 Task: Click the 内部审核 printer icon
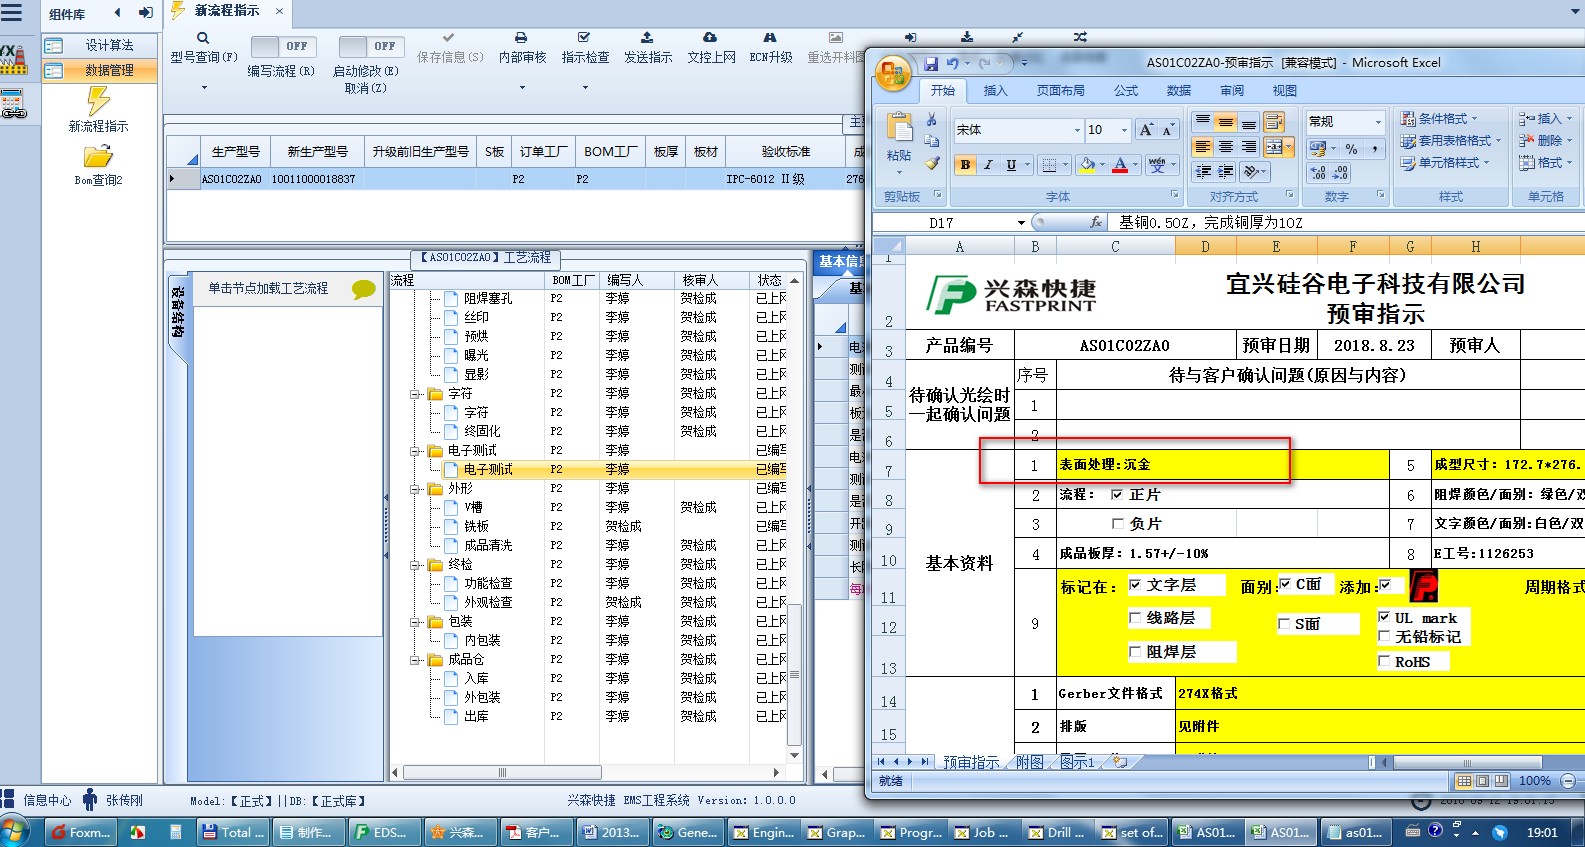pos(521,38)
